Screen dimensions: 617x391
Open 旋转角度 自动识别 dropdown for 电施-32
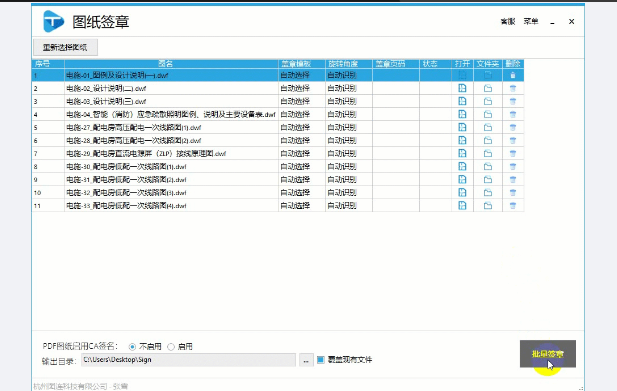(x=349, y=192)
